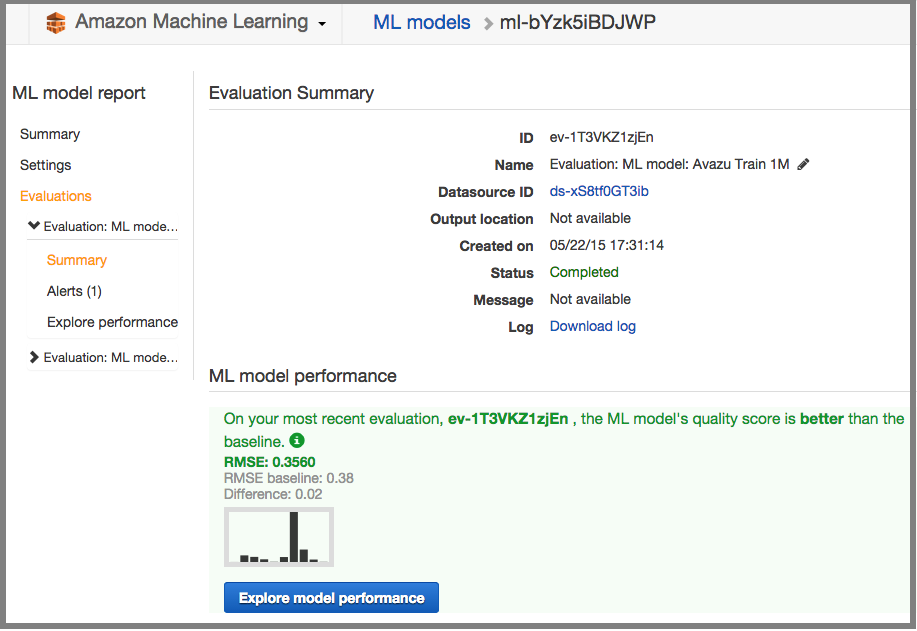917x631 pixels.
Task: Edit evaluation name with the pencil icon
Action: click(804, 164)
